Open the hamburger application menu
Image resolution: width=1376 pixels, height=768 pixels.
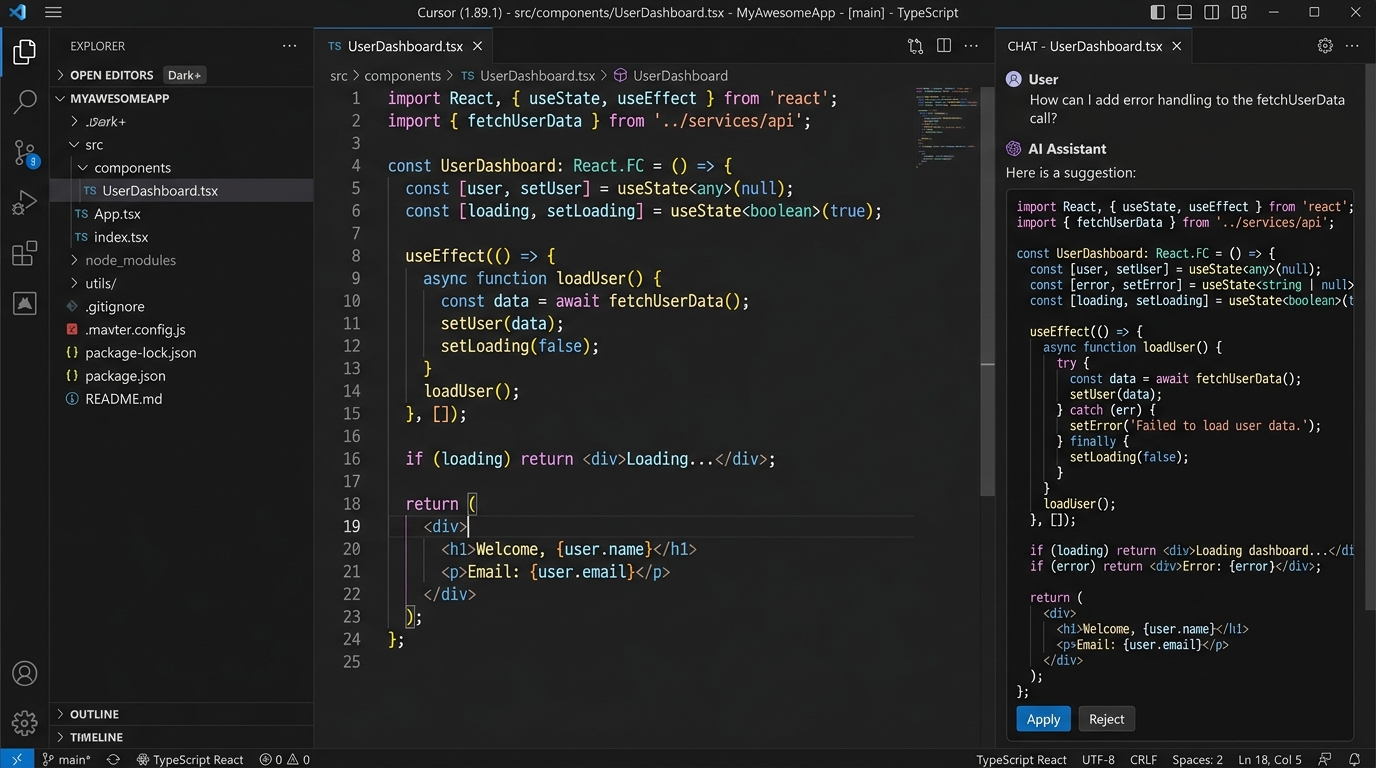(x=53, y=13)
